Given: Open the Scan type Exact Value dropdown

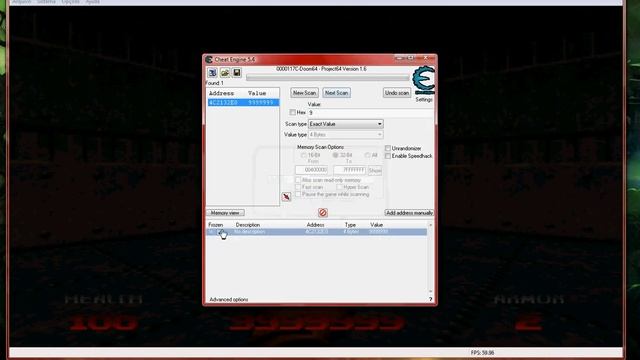Looking at the screenshot, I should [x=346, y=124].
